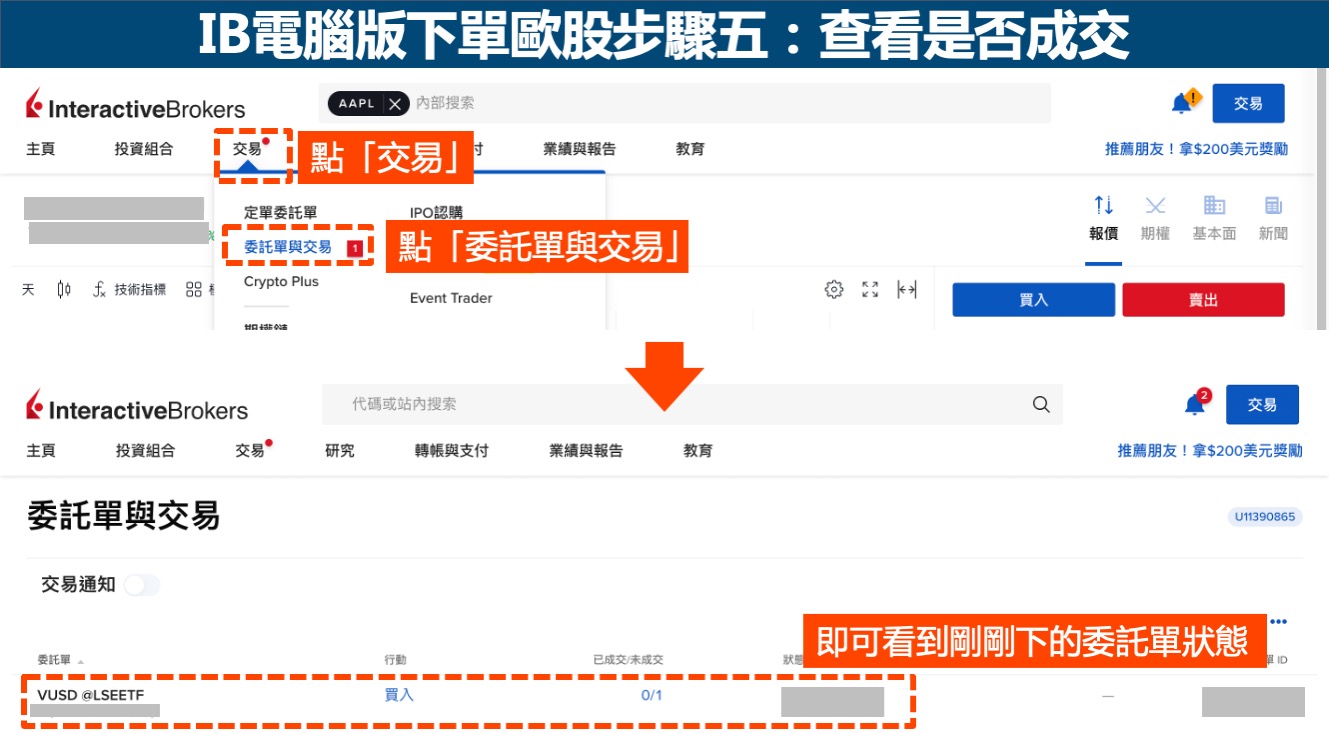Click the lower 推薦朋友！拿$200美元獎勵 link
The height and width of the screenshot is (733, 1329).
tap(1210, 451)
